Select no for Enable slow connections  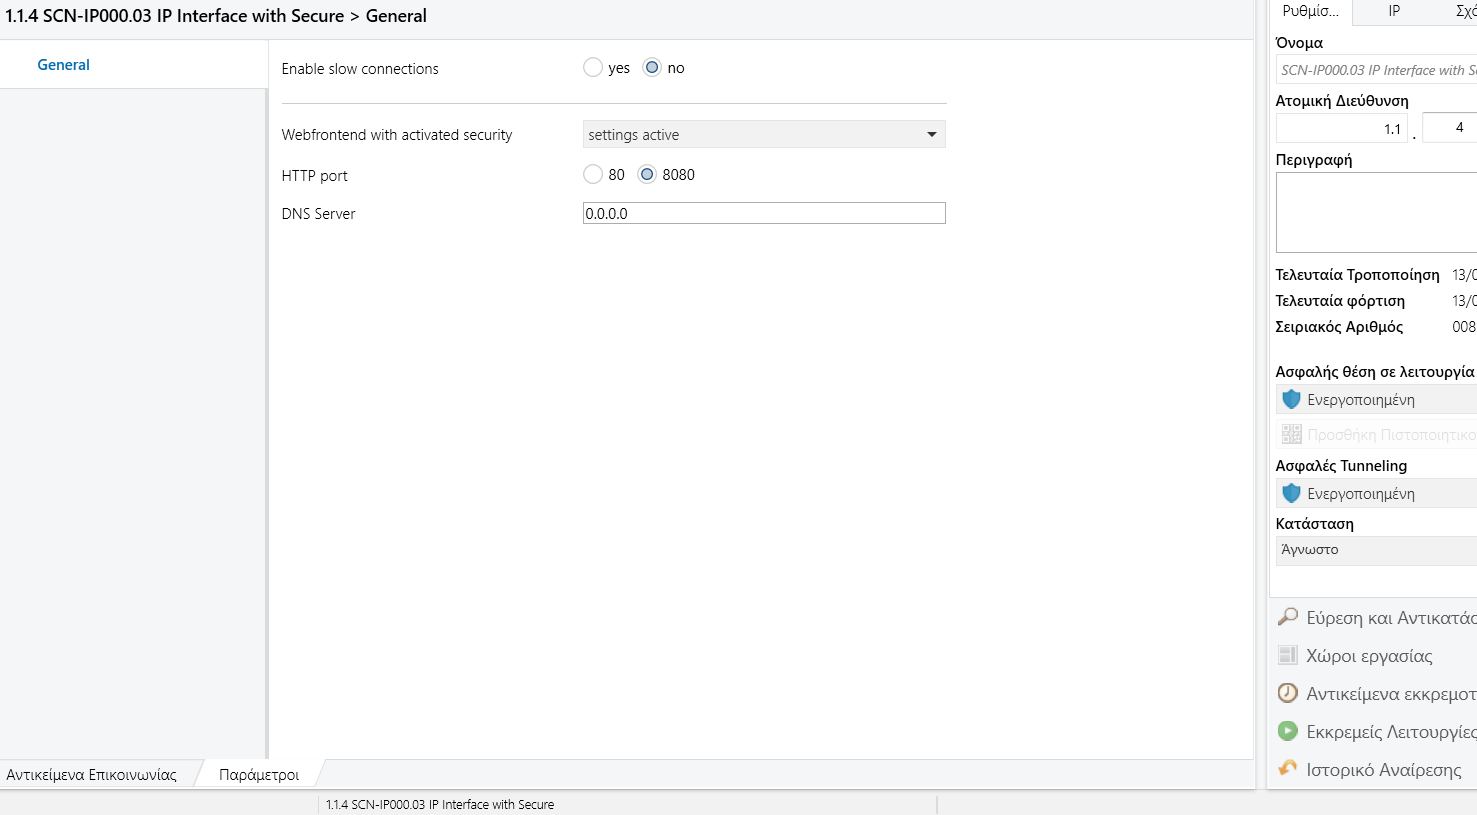point(652,68)
